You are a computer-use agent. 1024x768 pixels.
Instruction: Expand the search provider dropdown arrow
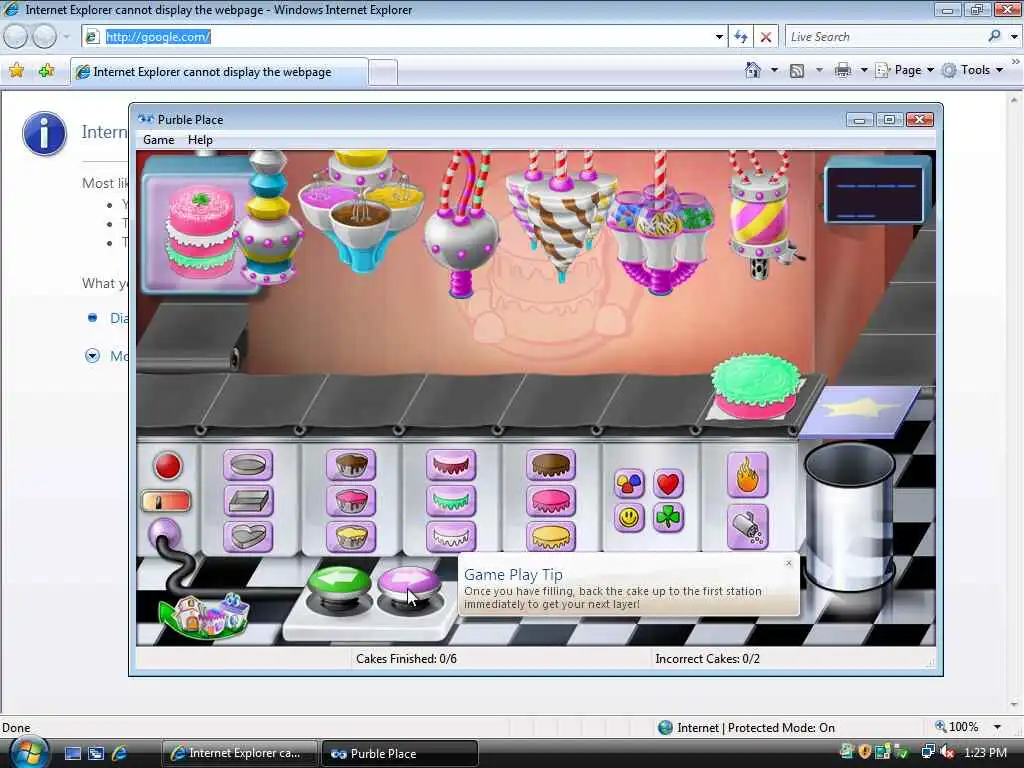point(1014,37)
